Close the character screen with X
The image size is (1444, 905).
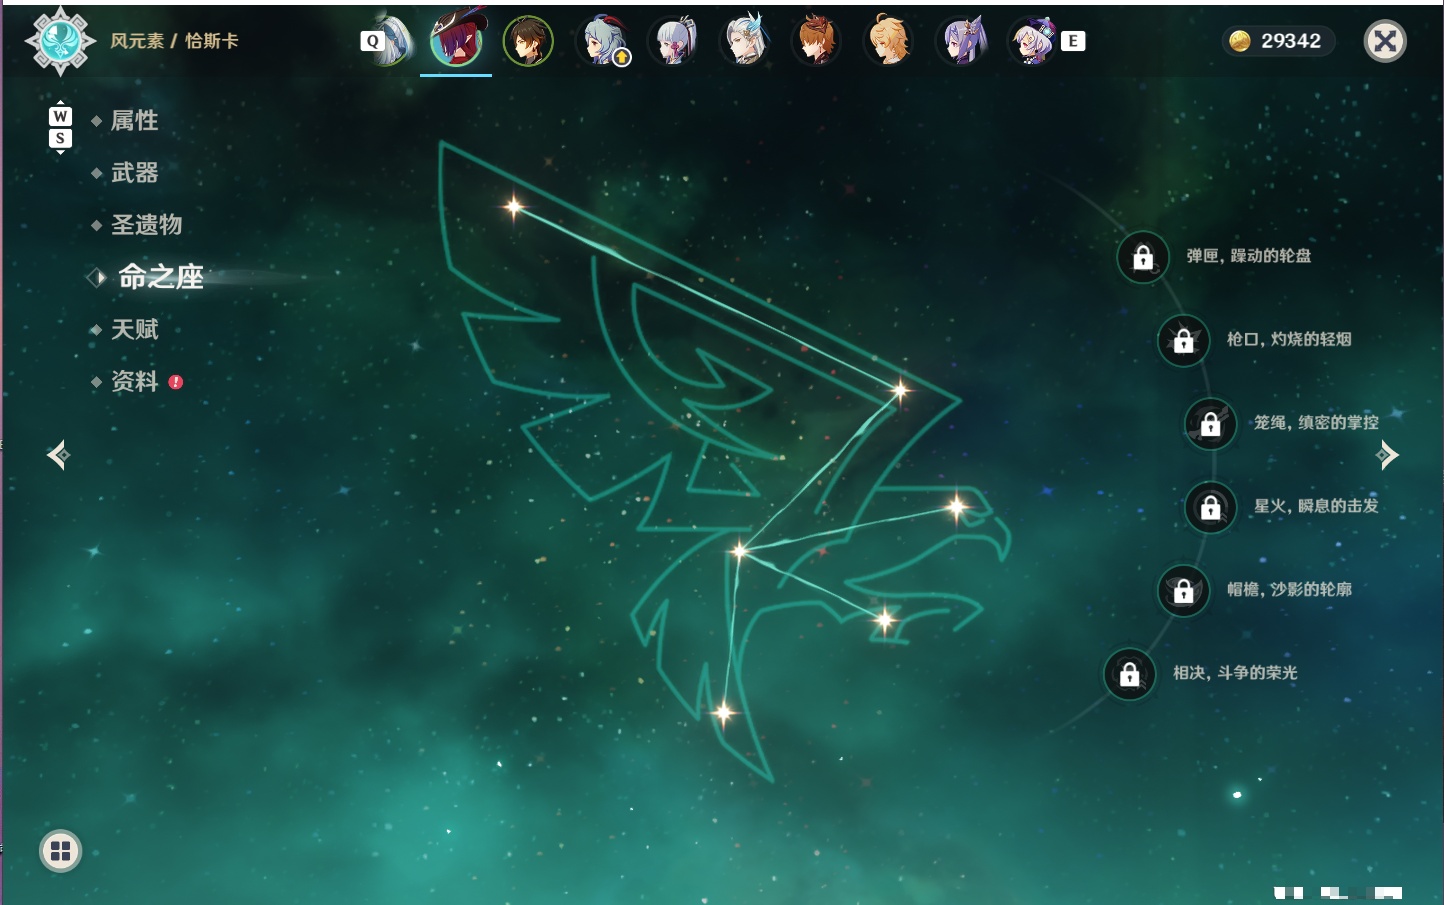(1386, 41)
